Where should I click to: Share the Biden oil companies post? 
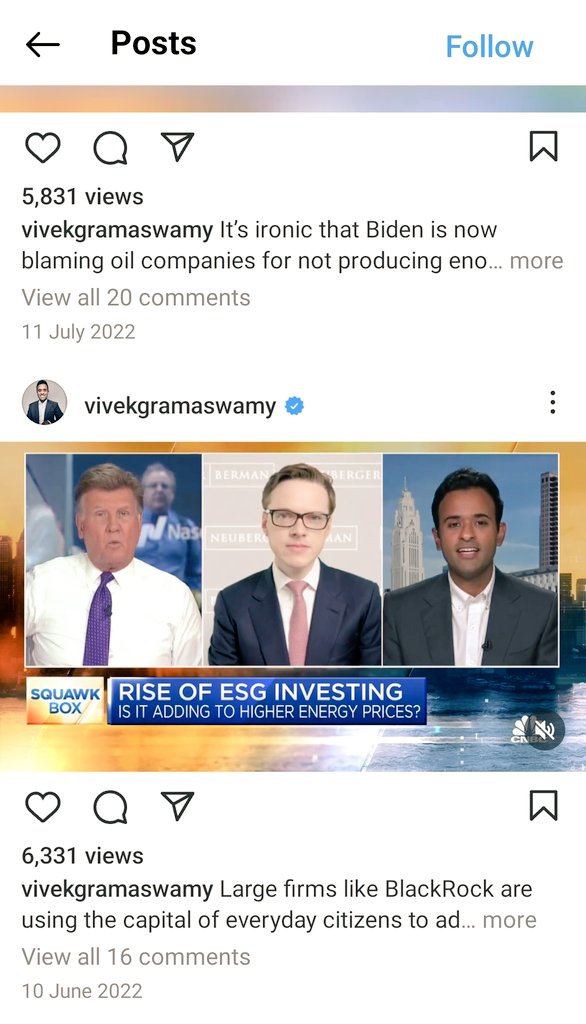pos(177,146)
